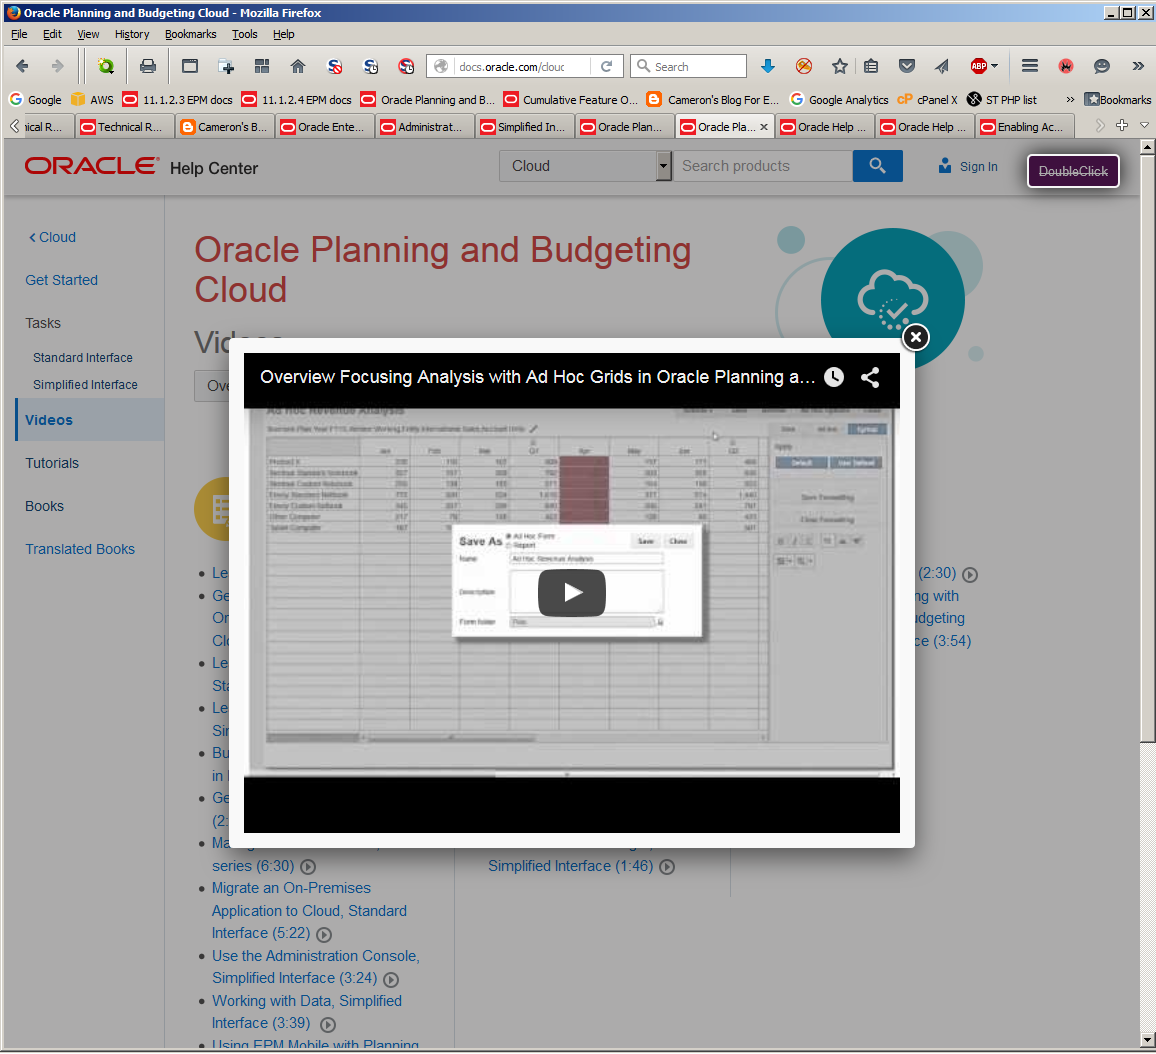
Task: Reload the page with the refresh icon
Action: click(607, 66)
